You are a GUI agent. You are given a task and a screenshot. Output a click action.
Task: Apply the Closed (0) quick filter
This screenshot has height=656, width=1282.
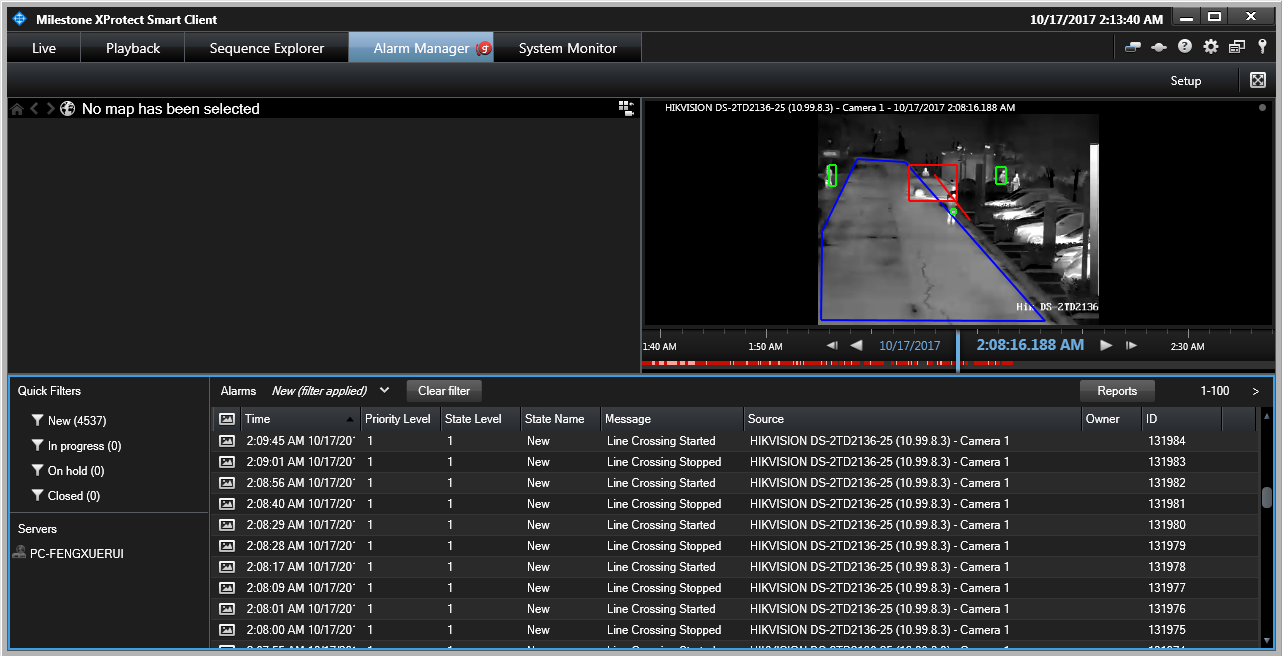(x=66, y=496)
